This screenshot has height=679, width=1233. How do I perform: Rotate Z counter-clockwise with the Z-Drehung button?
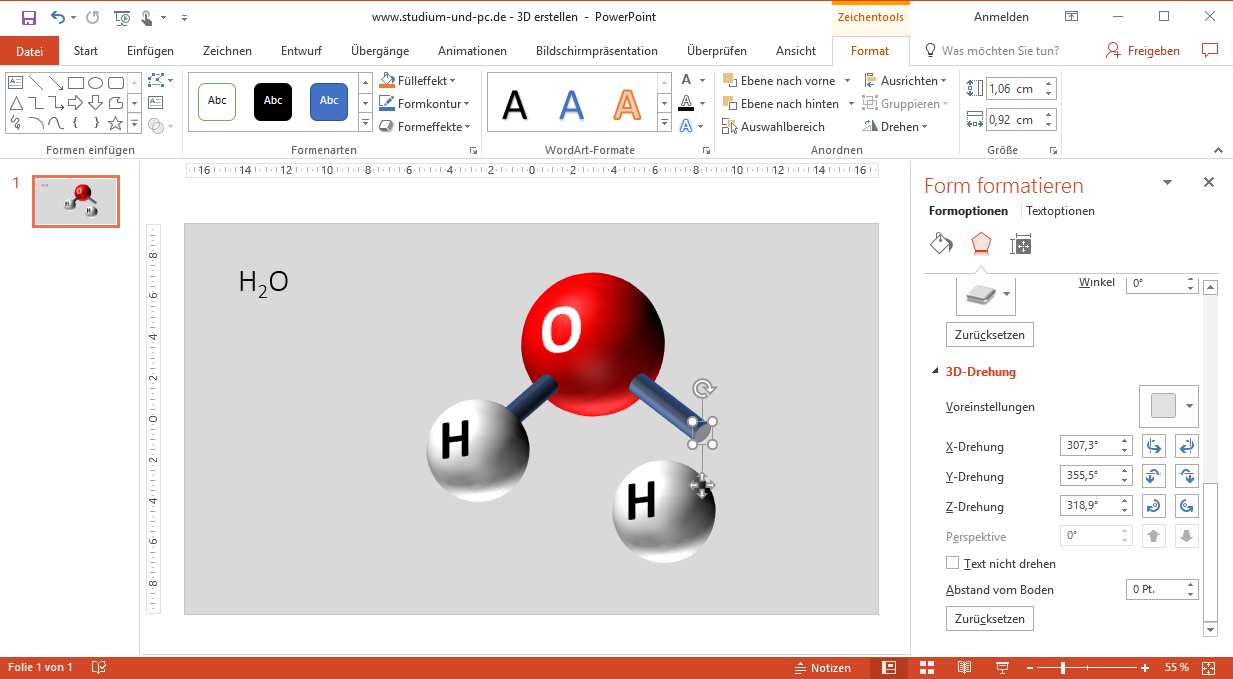(x=1187, y=507)
